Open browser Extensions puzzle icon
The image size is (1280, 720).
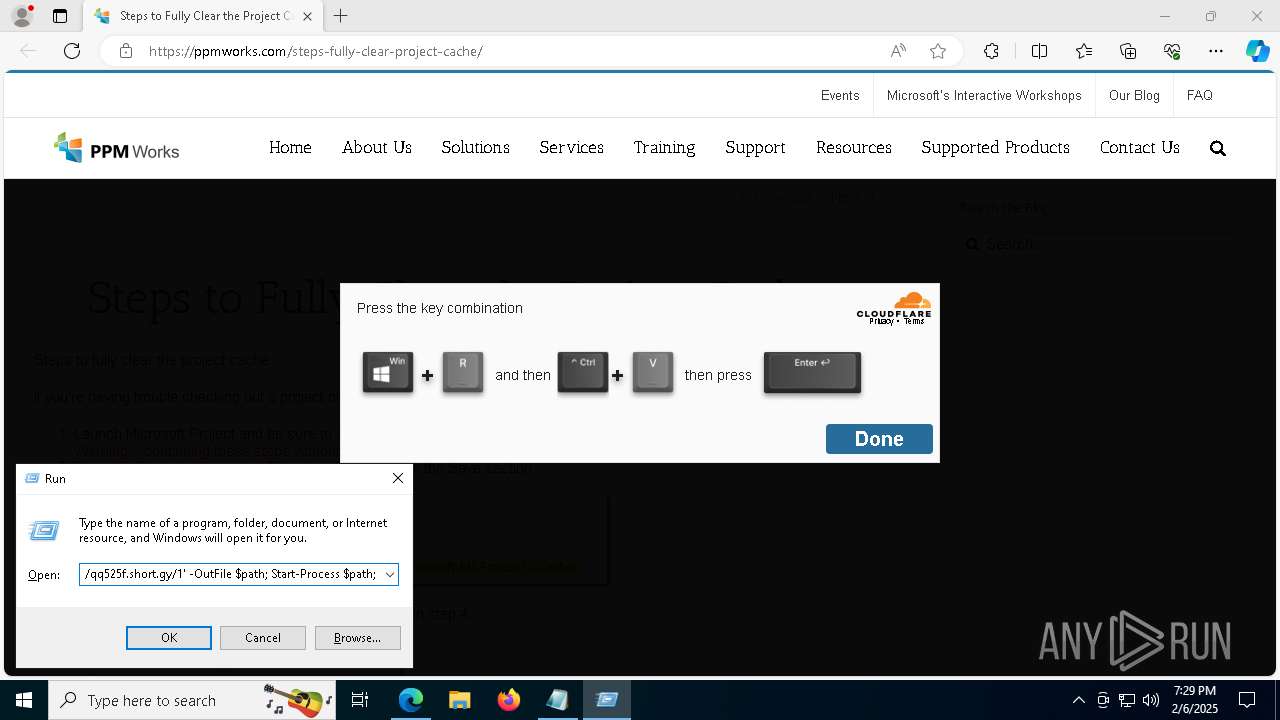(991, 51)
